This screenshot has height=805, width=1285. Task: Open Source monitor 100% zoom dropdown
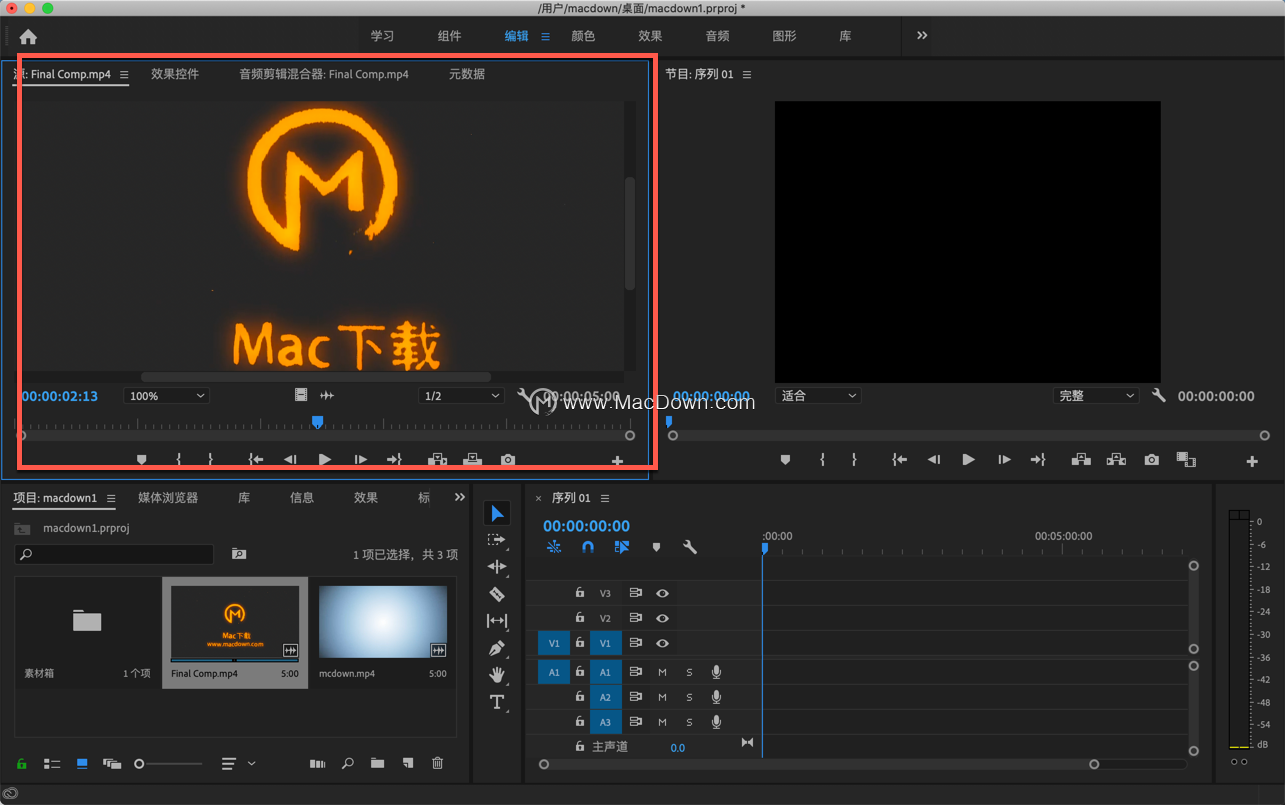point(166,396)
